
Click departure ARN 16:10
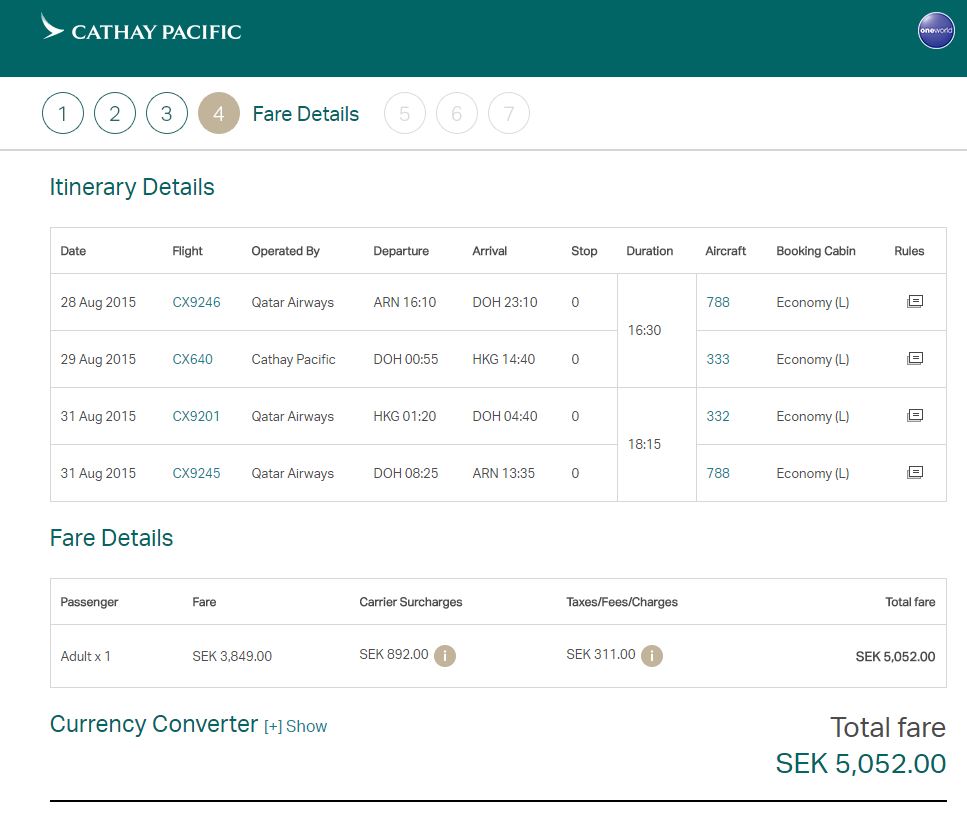click(405, 302)
